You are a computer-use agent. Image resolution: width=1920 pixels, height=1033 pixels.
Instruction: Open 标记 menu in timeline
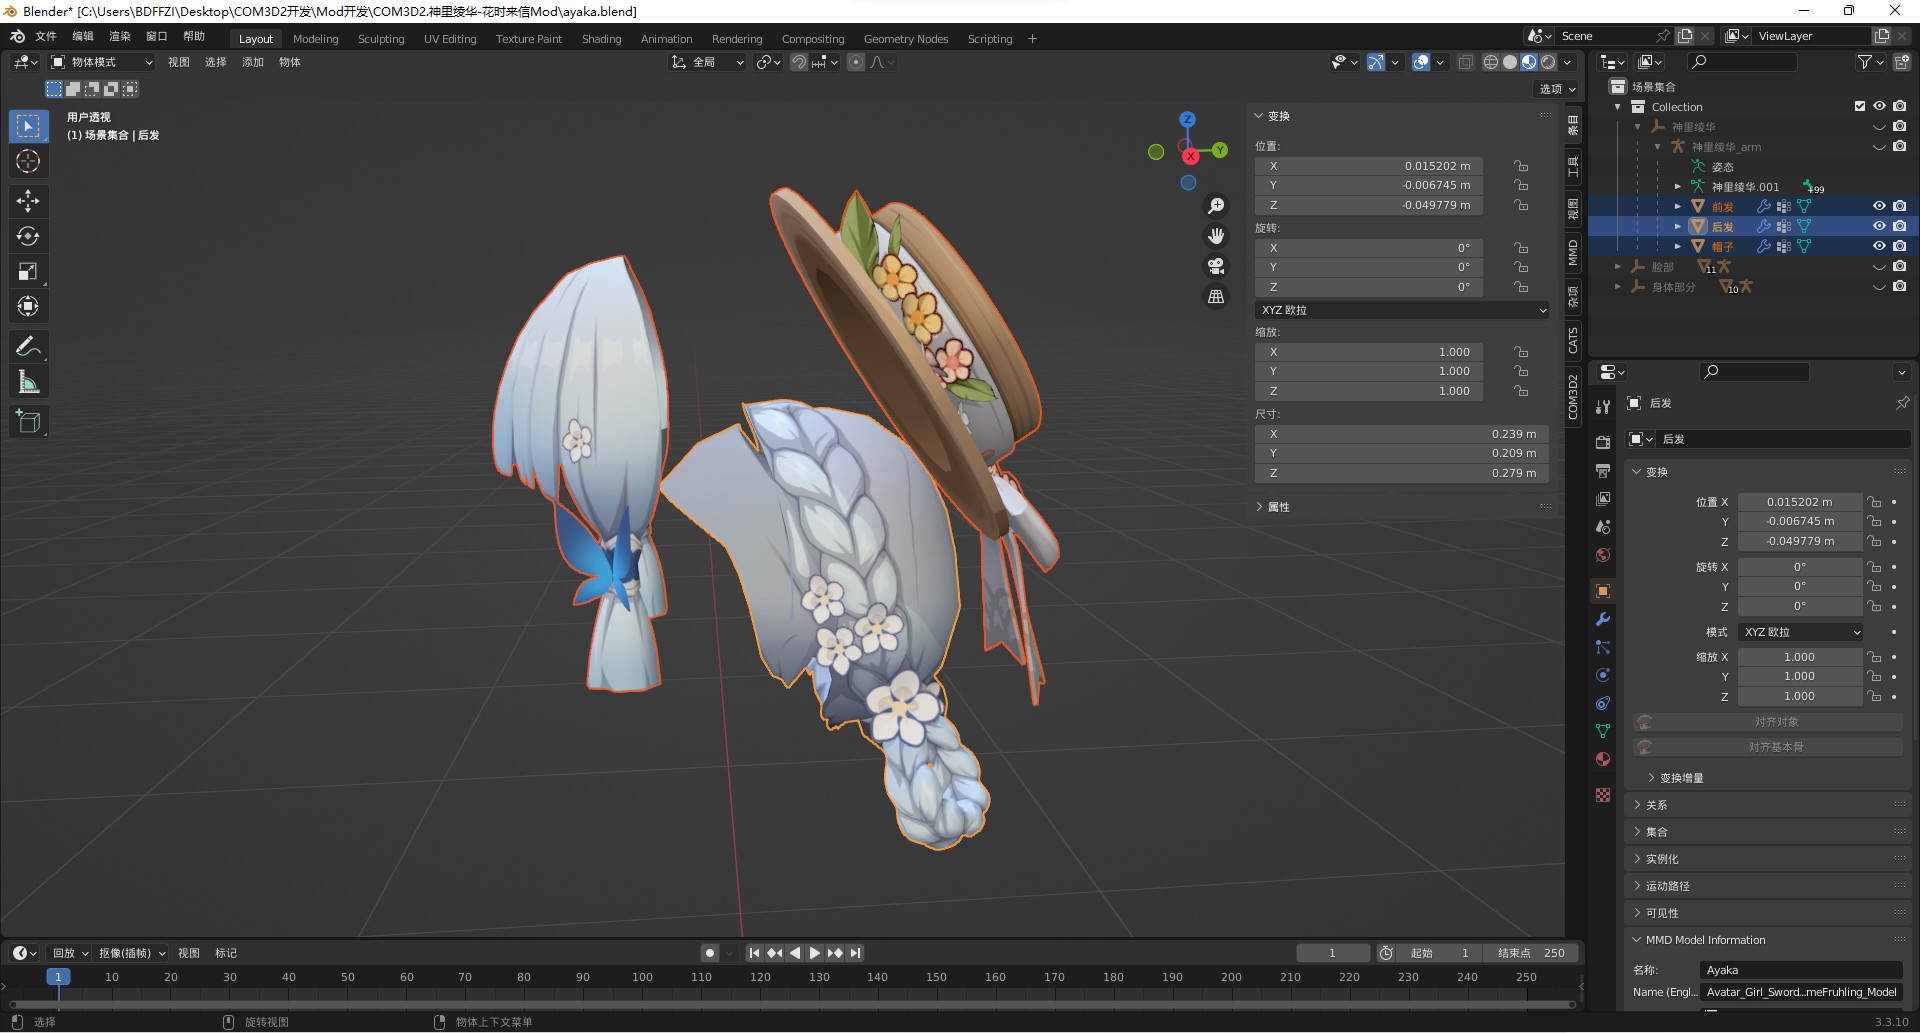coord(226,953)
